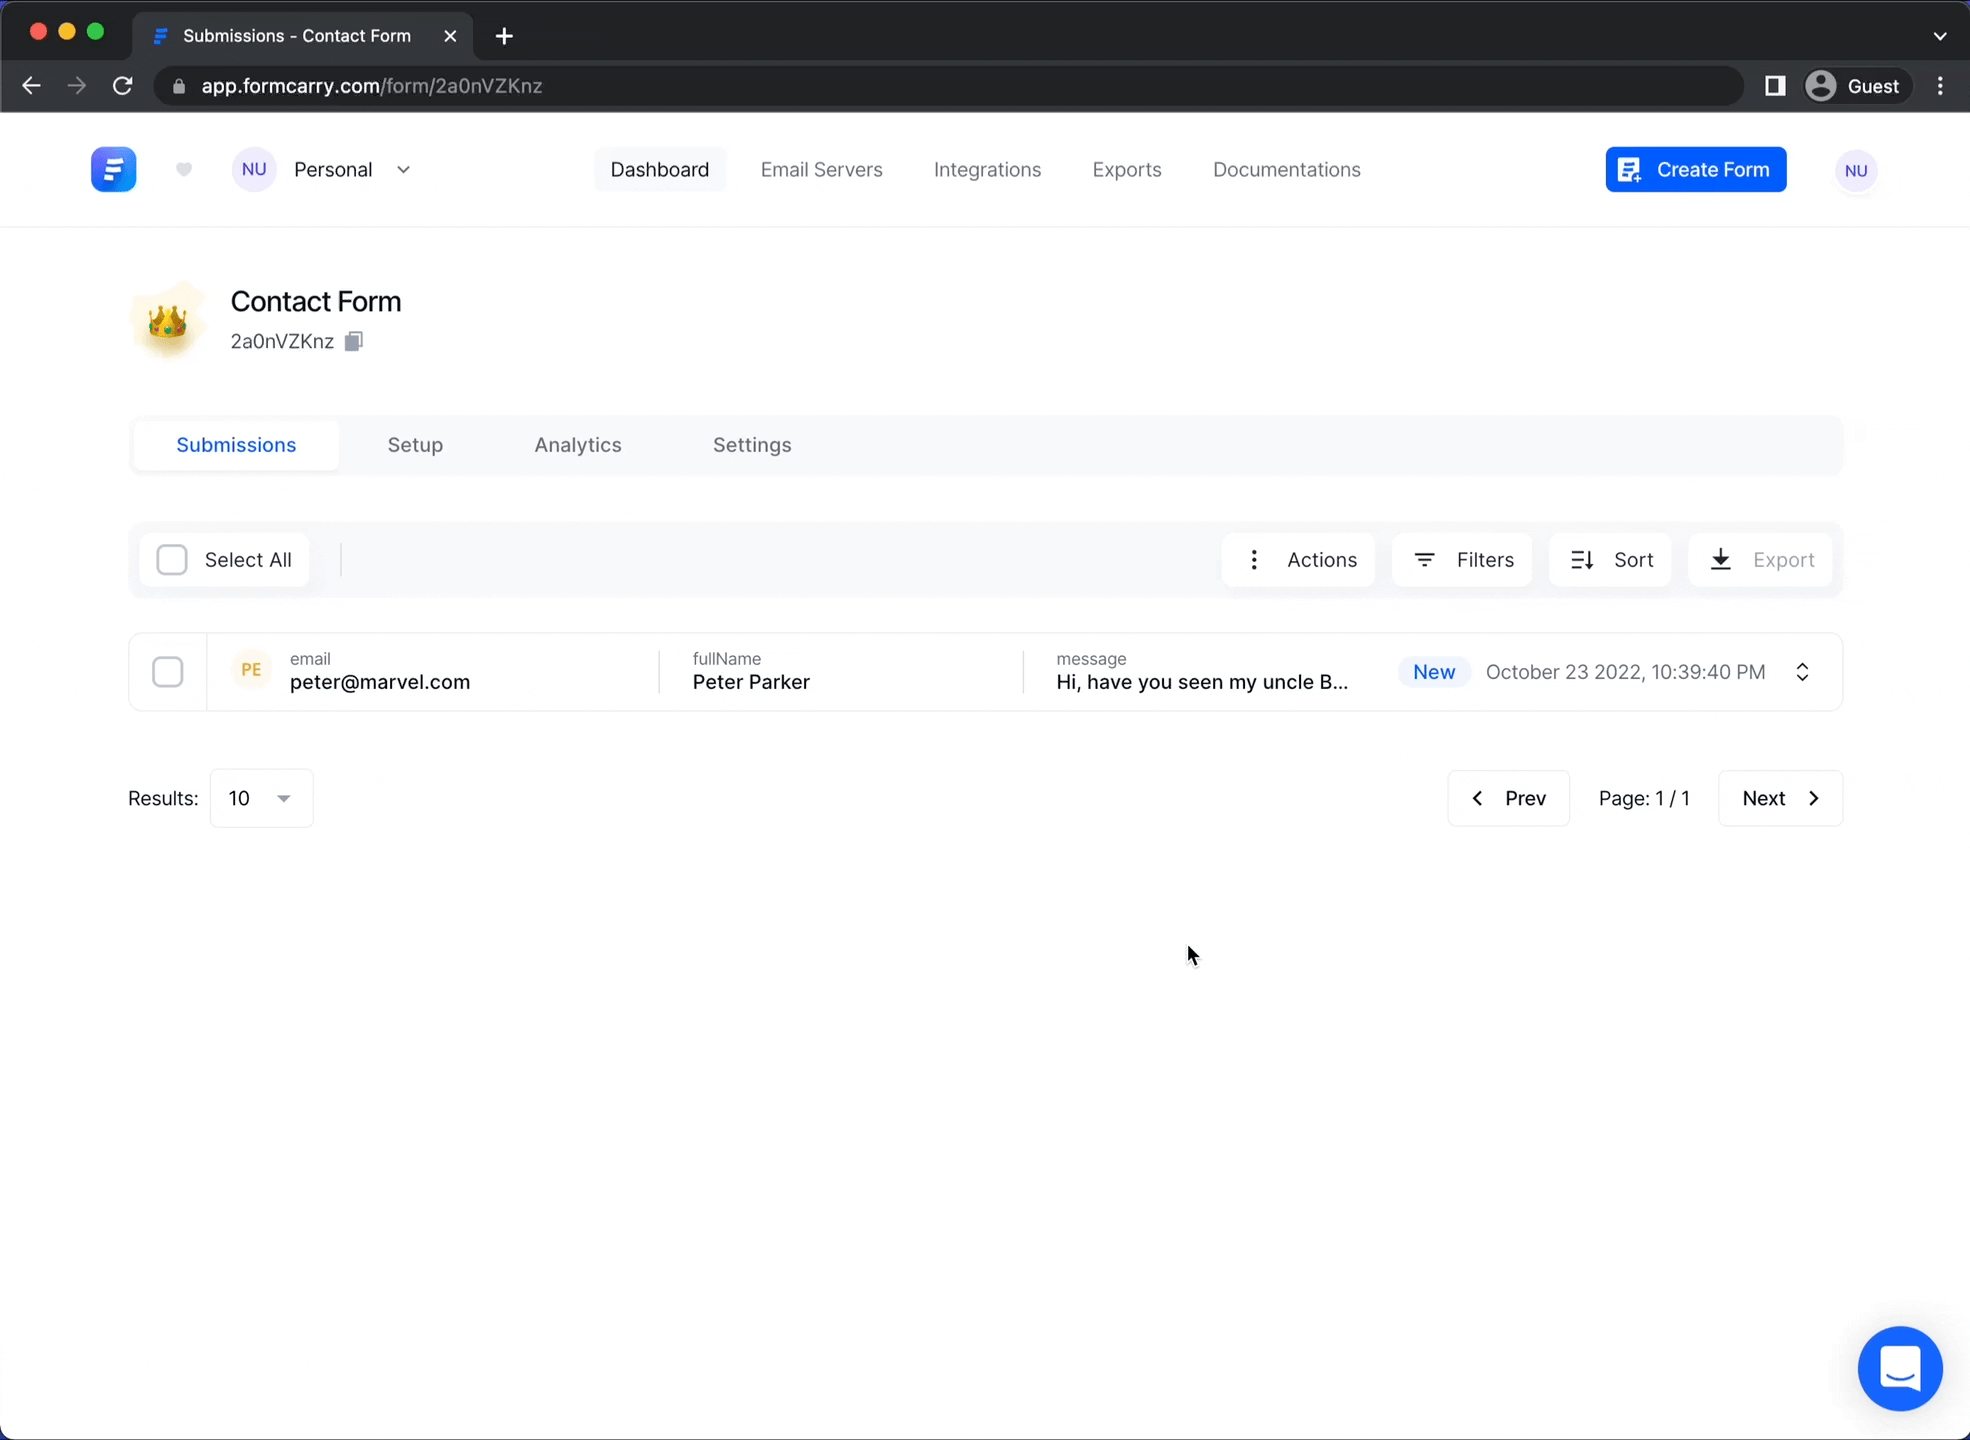Click the lock icon in address bar

[x=179, y=86]
